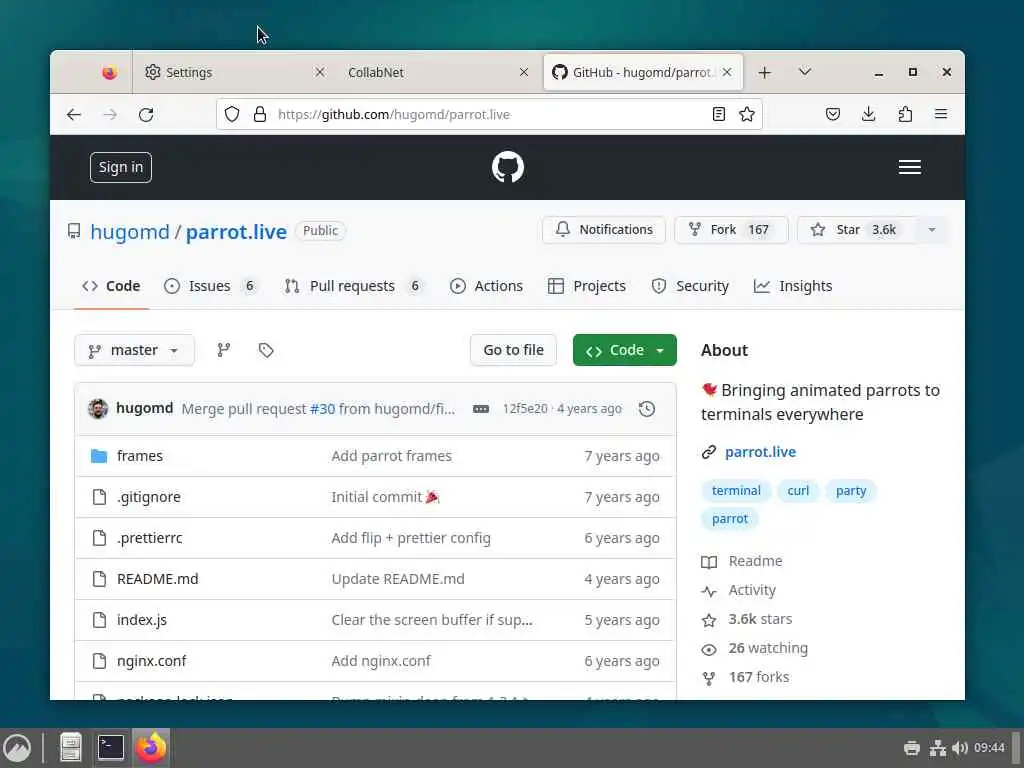Open Firefox downloads panel

(x=869, y=114)
